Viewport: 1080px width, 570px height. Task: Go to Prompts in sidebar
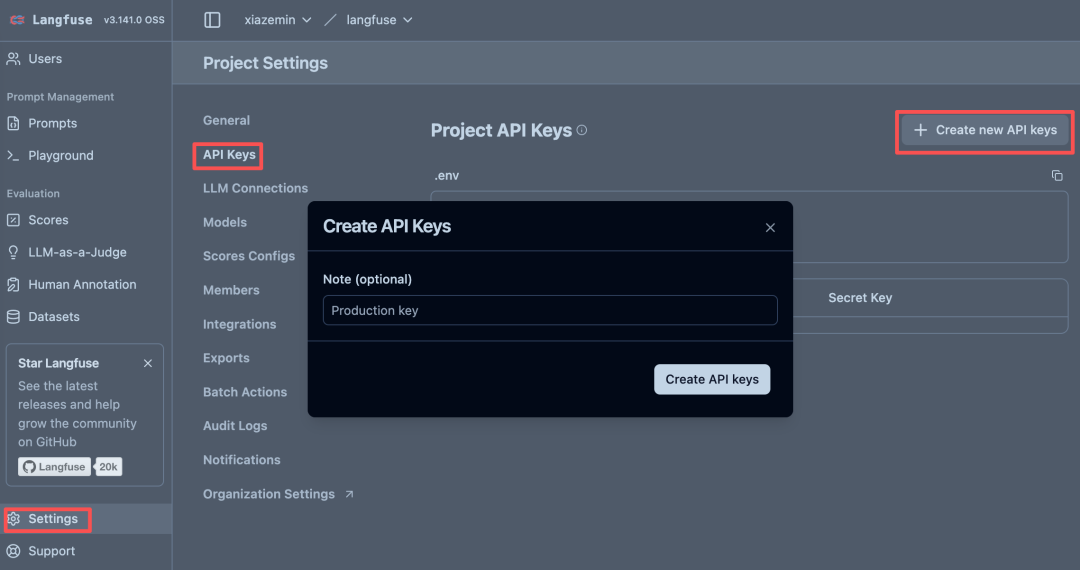[x=52, y=123]
